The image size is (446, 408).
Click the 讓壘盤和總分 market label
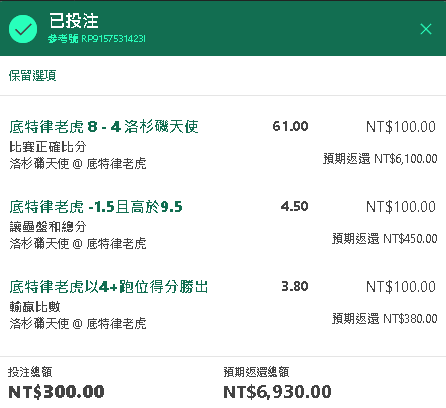[48, 227]
